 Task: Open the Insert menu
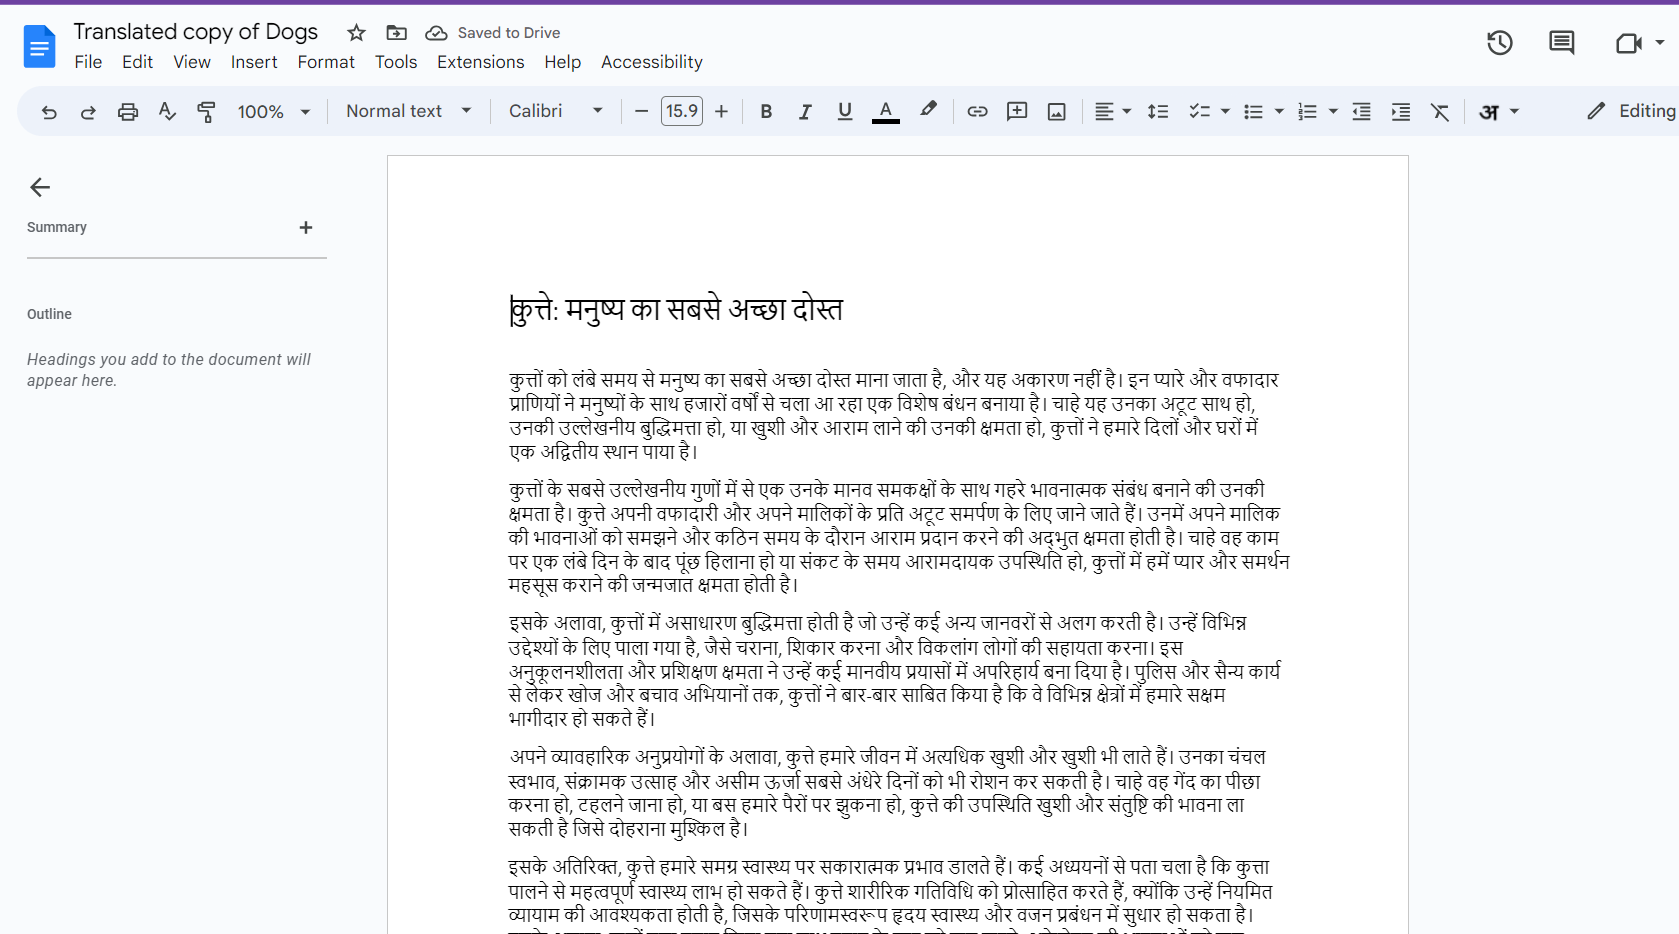click(254, 62)
